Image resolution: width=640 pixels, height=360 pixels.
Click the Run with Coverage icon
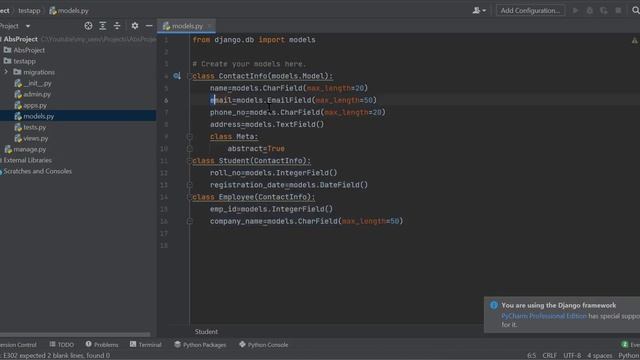pos(604,11)
